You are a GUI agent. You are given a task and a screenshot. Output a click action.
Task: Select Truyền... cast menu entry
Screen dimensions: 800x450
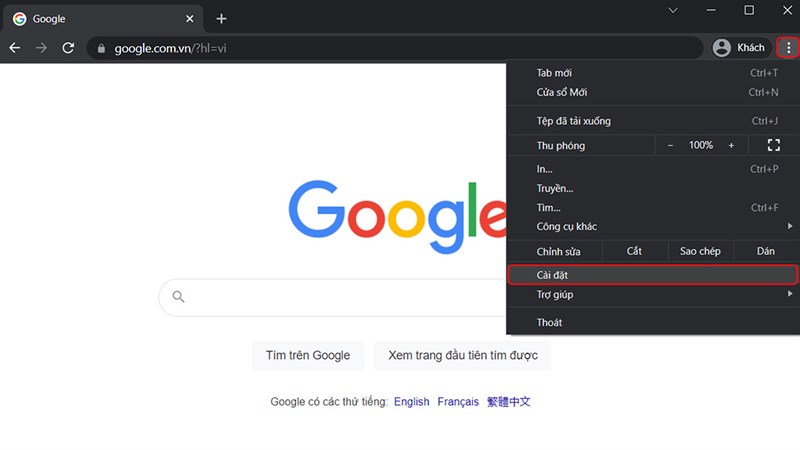tap(653, 188)
